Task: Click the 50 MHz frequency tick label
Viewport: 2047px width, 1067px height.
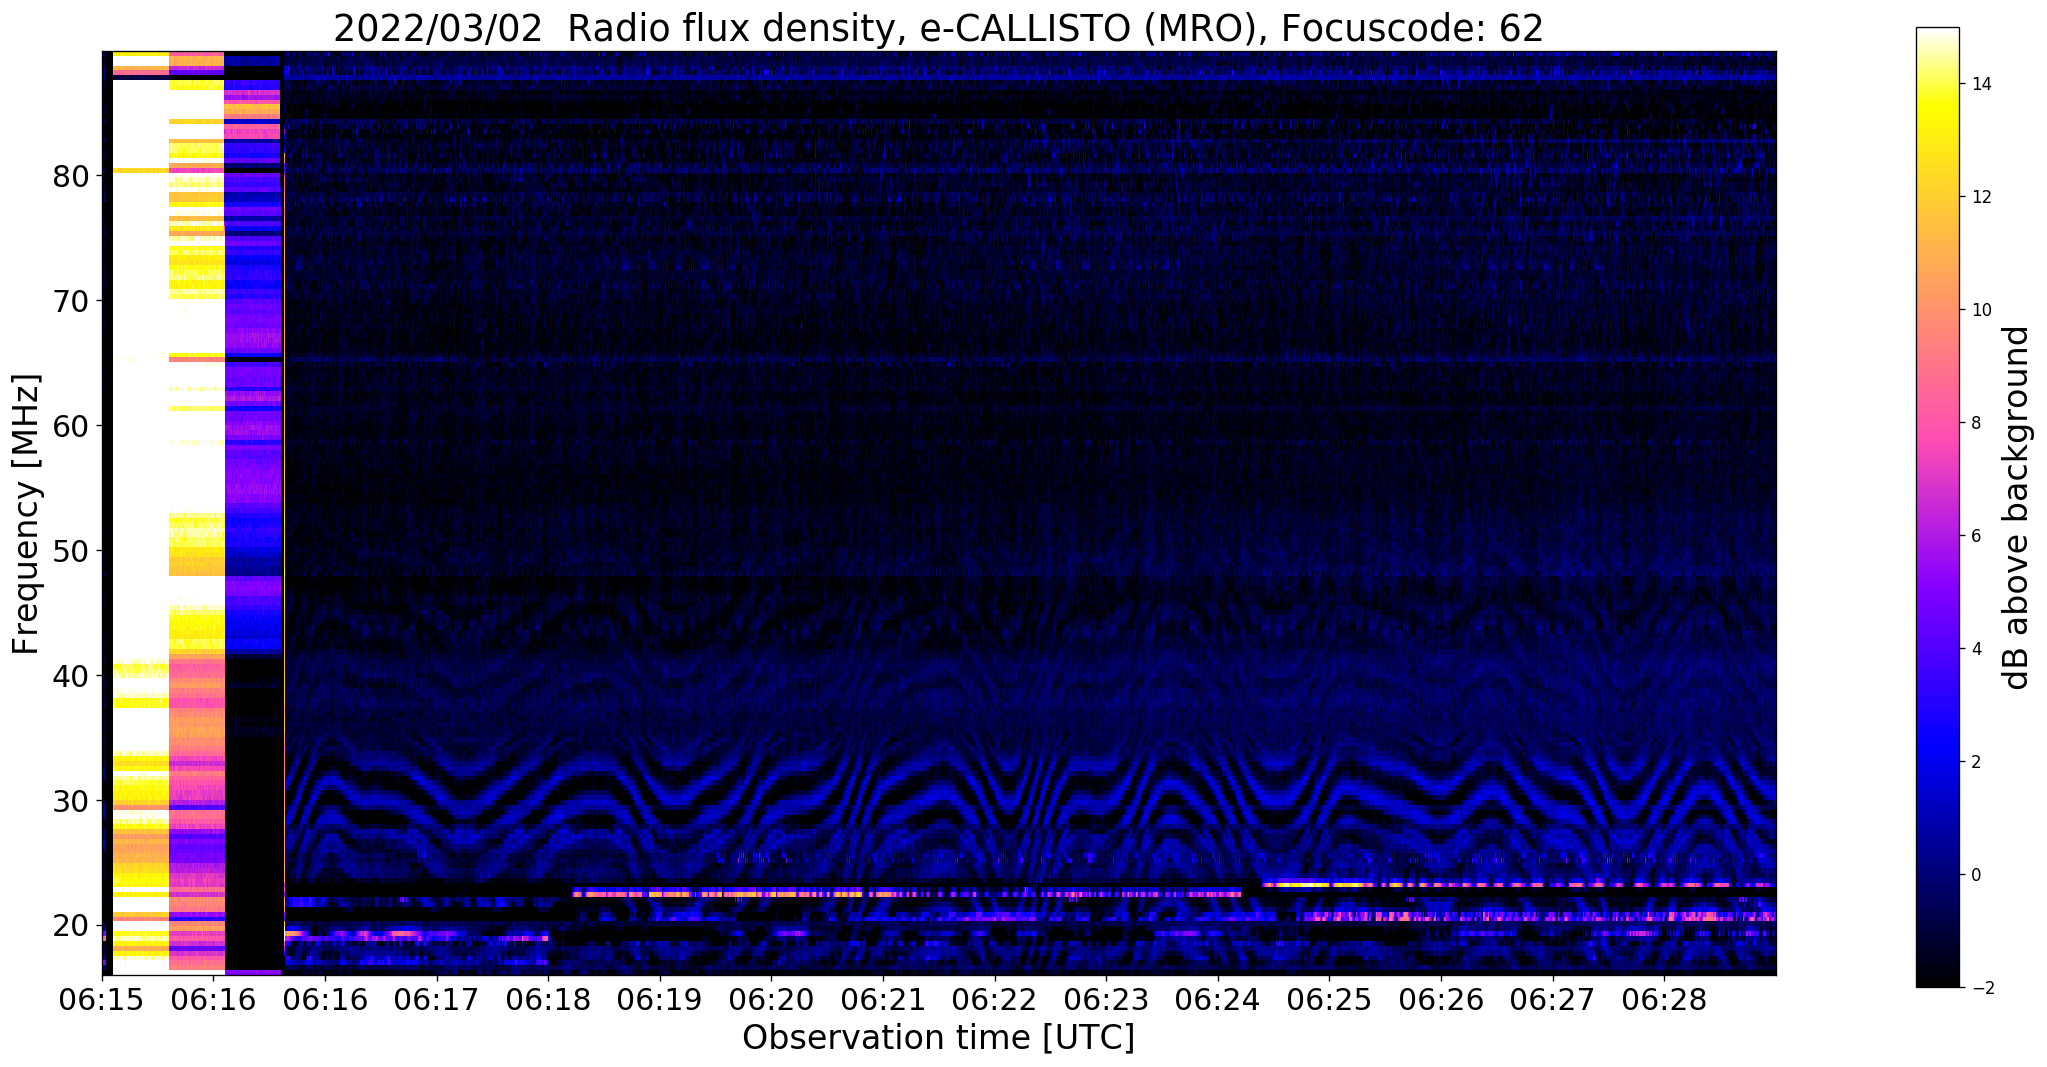Action: pos(72,551)
